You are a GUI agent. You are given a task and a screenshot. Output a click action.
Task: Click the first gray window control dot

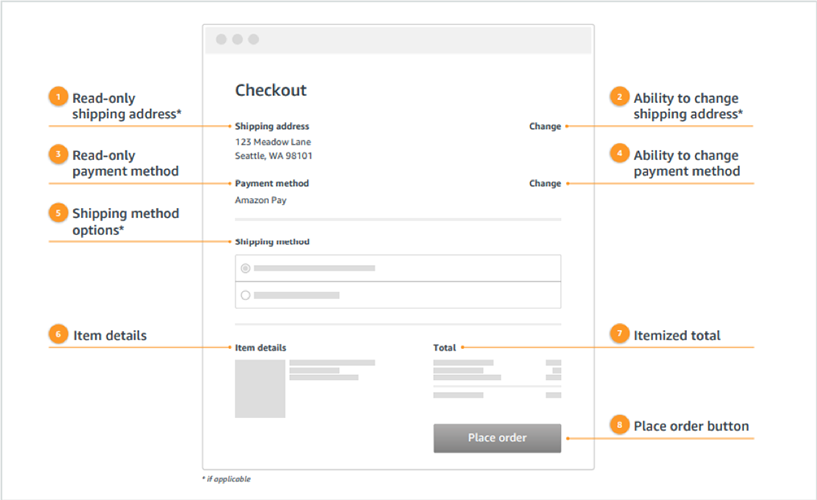[x=221, y=39]
